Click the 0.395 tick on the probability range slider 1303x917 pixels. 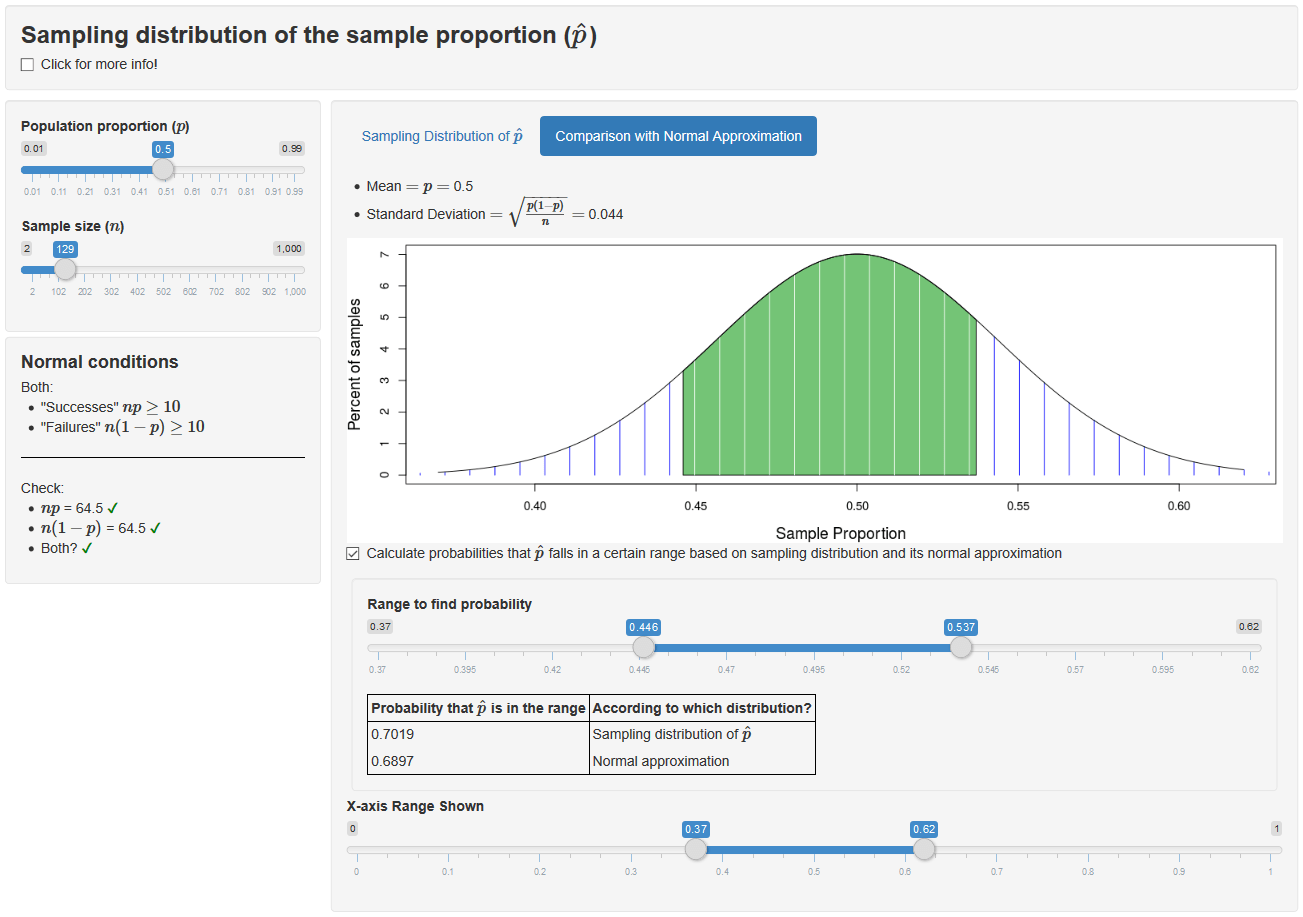(464, 648)
